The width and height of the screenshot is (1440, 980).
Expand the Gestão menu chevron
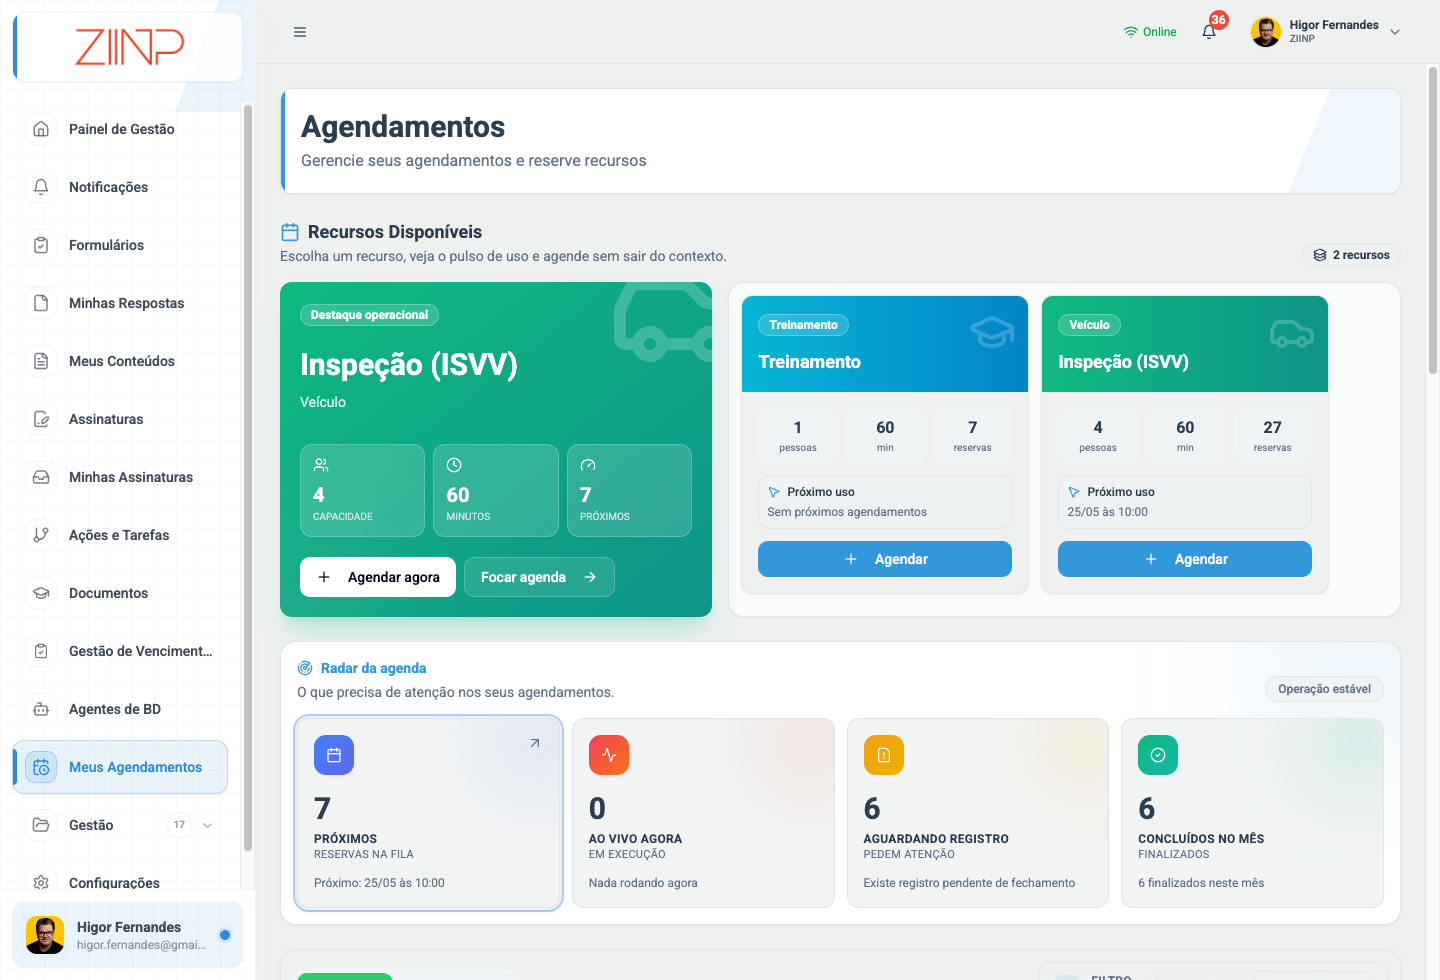pyautogui.click(x=207, y=825)
